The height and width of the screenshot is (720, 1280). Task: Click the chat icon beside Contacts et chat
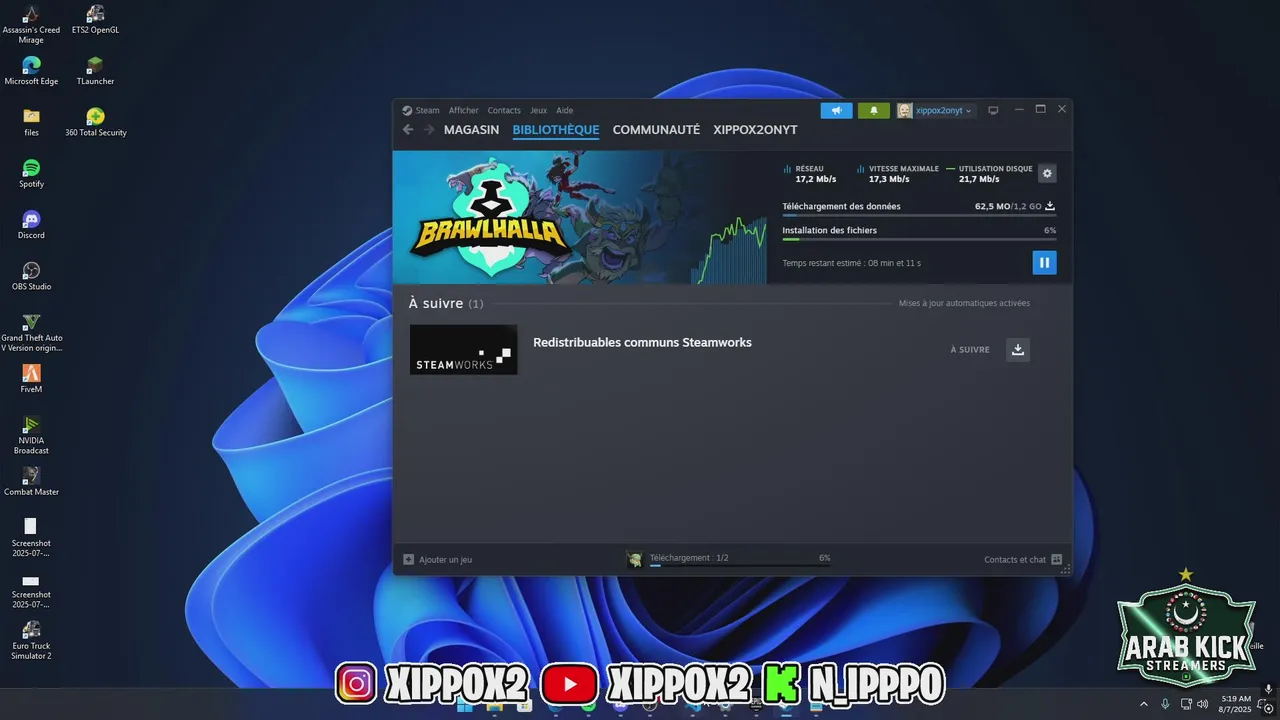tap(1056, 559)
